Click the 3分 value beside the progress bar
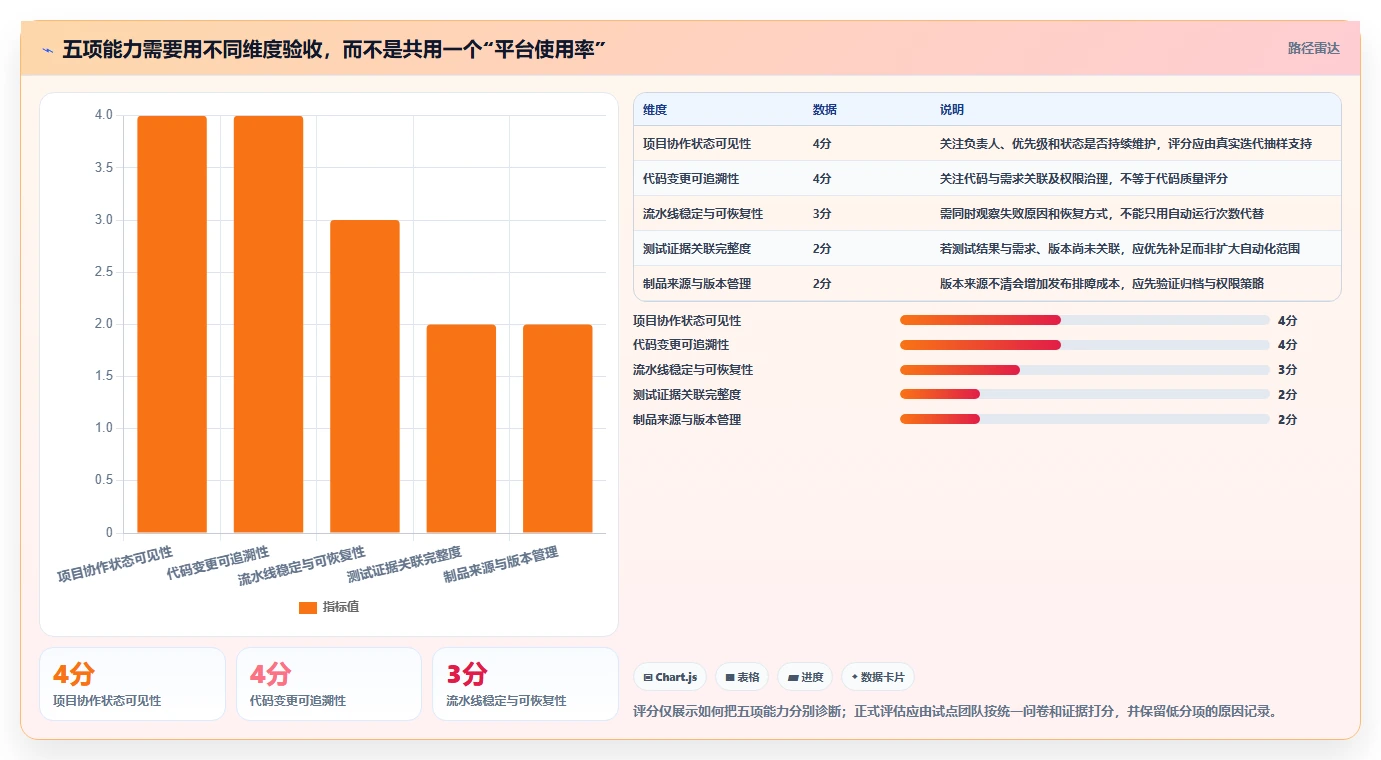The width and height of the screenshot is (1381, 760). (x=1288, y=370)
